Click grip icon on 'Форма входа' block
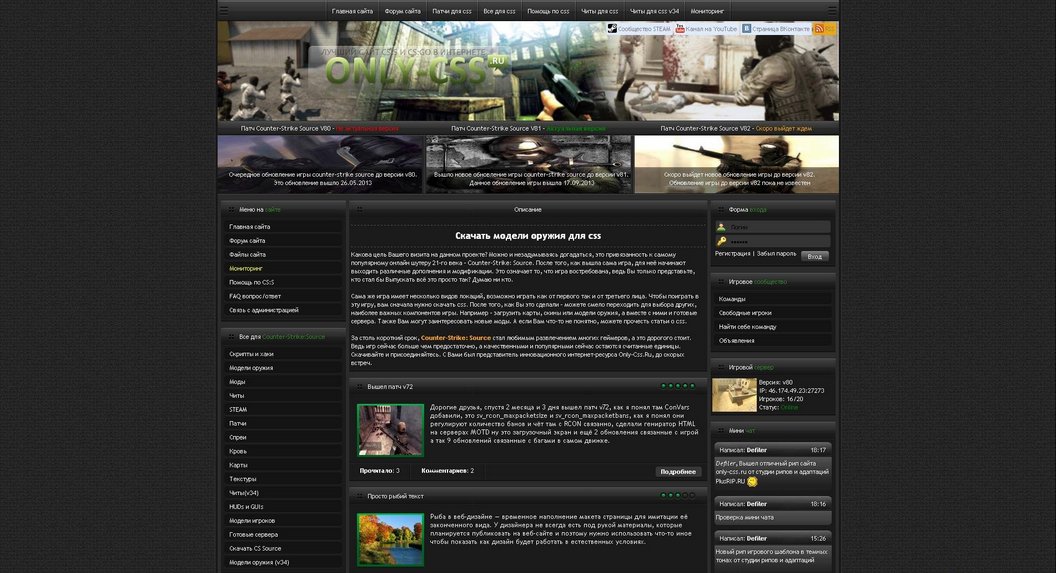The width and height of the screenshot is (1056, 573). tap(721, 209)
